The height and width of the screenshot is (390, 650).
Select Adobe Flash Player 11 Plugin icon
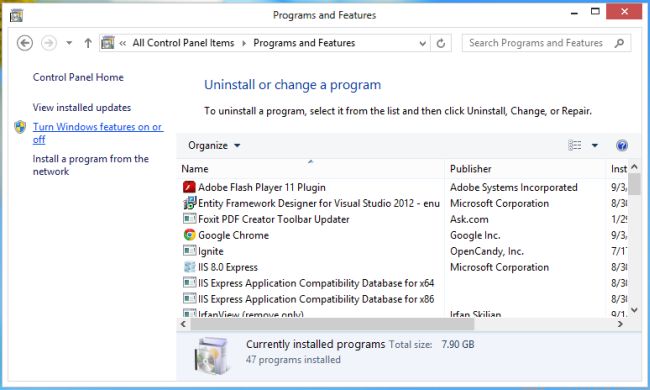pos(189,187)
